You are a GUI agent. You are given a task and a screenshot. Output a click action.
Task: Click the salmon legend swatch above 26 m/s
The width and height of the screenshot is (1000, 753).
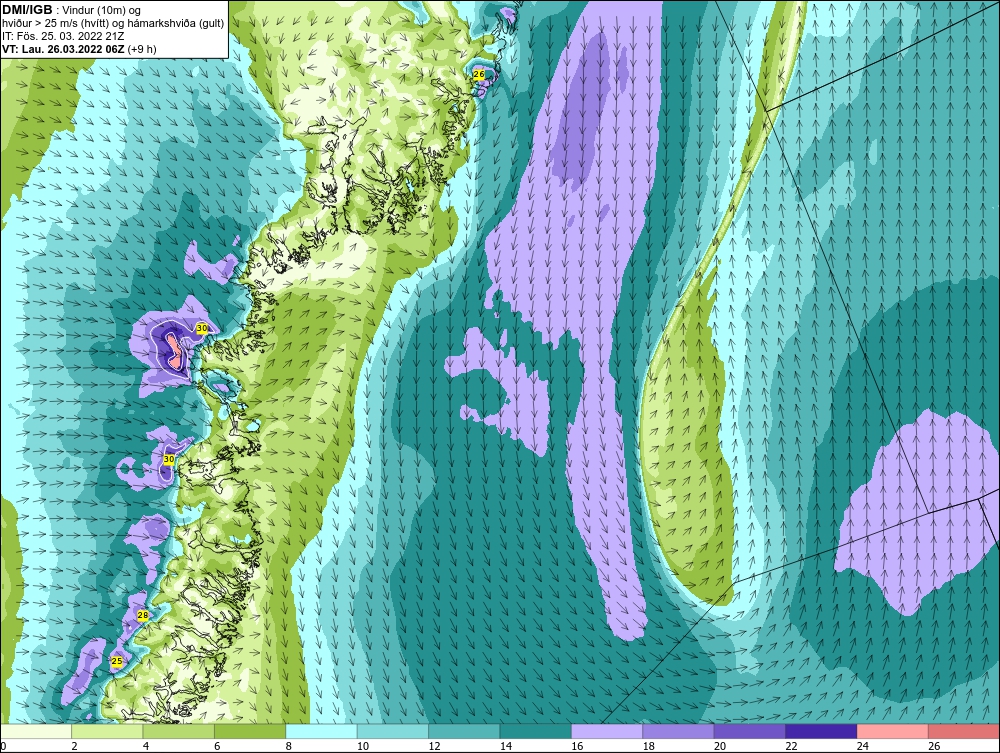tap(964, 731)
